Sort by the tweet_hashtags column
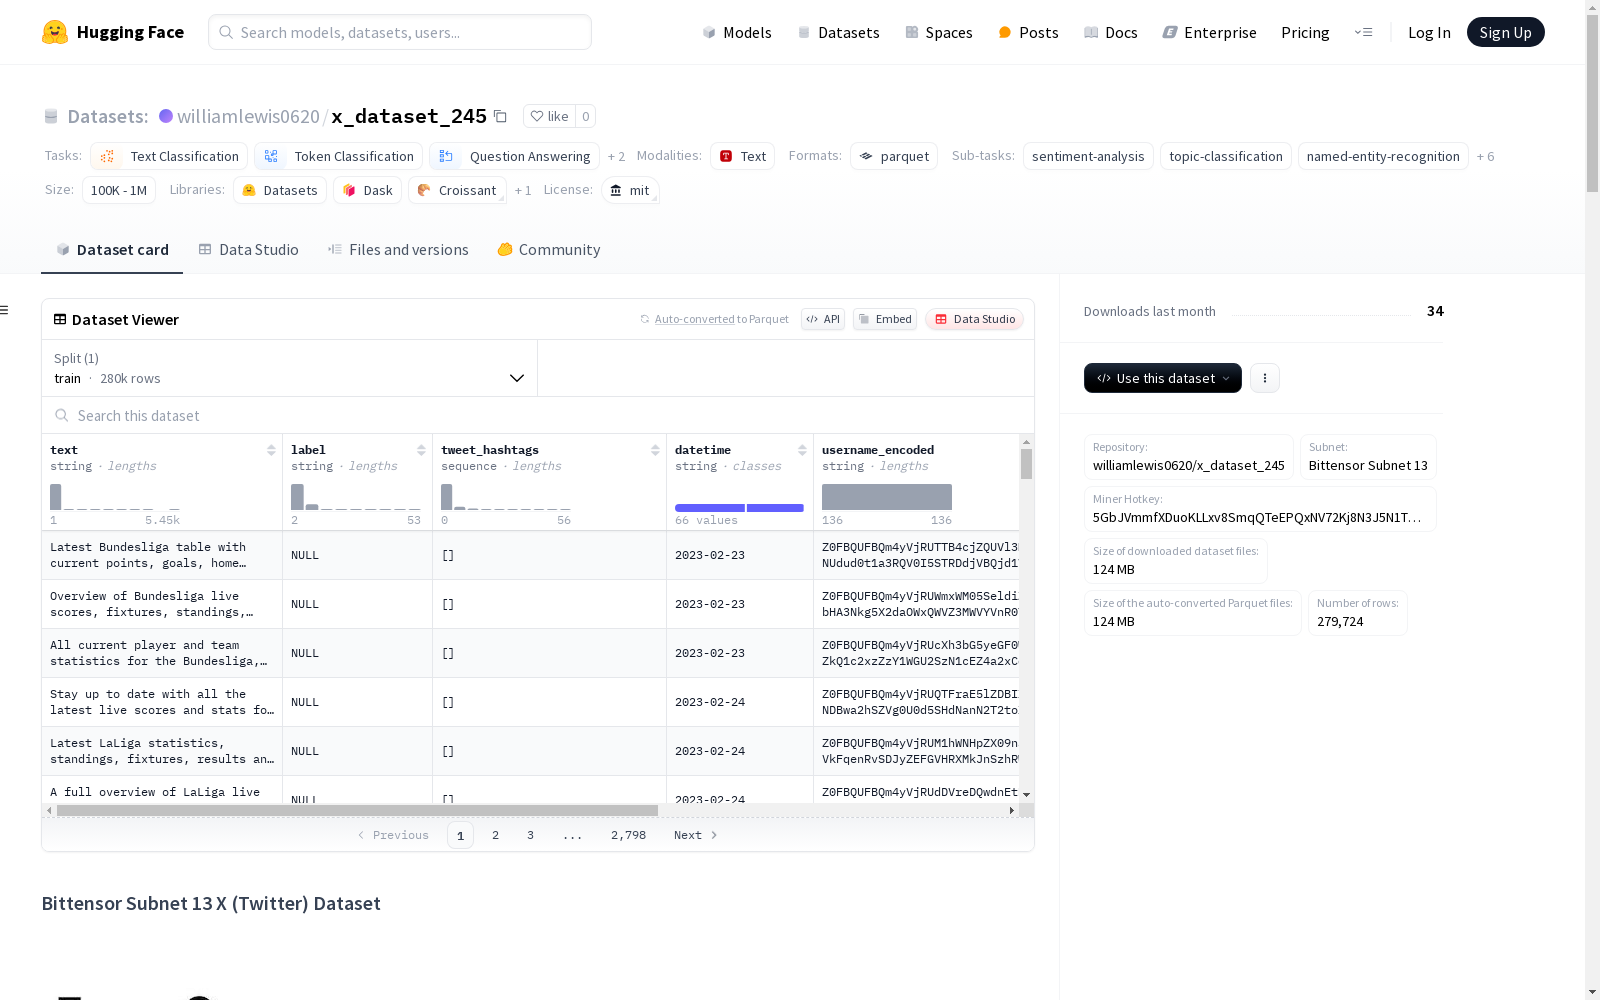This screenshot has height=1000, width=1600. click(655, 450)
